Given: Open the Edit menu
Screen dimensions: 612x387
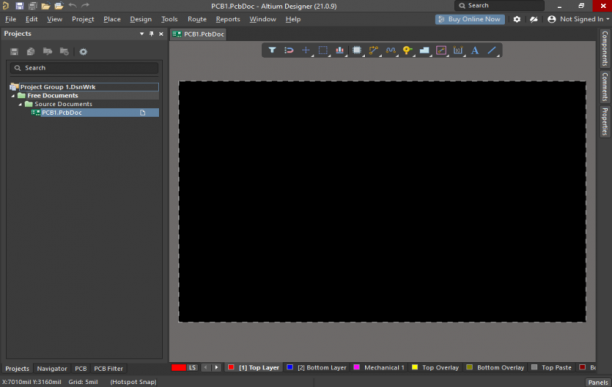Looking at the screenshot, I should [31, 19].
